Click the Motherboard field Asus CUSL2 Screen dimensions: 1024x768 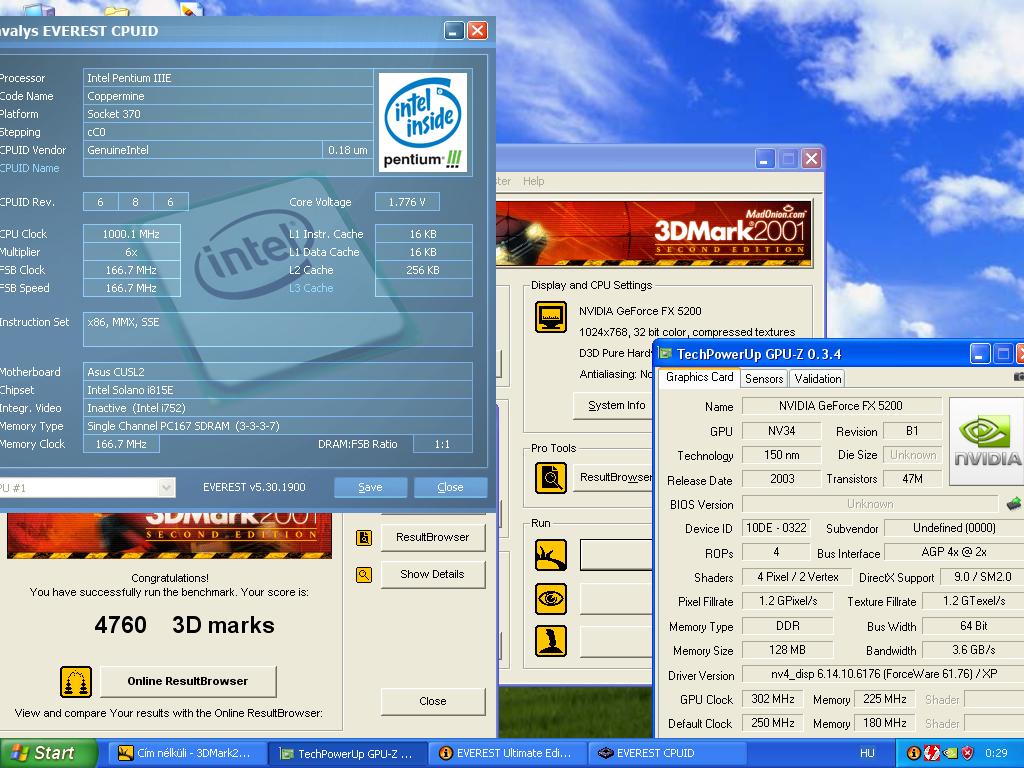pos(278,372)
